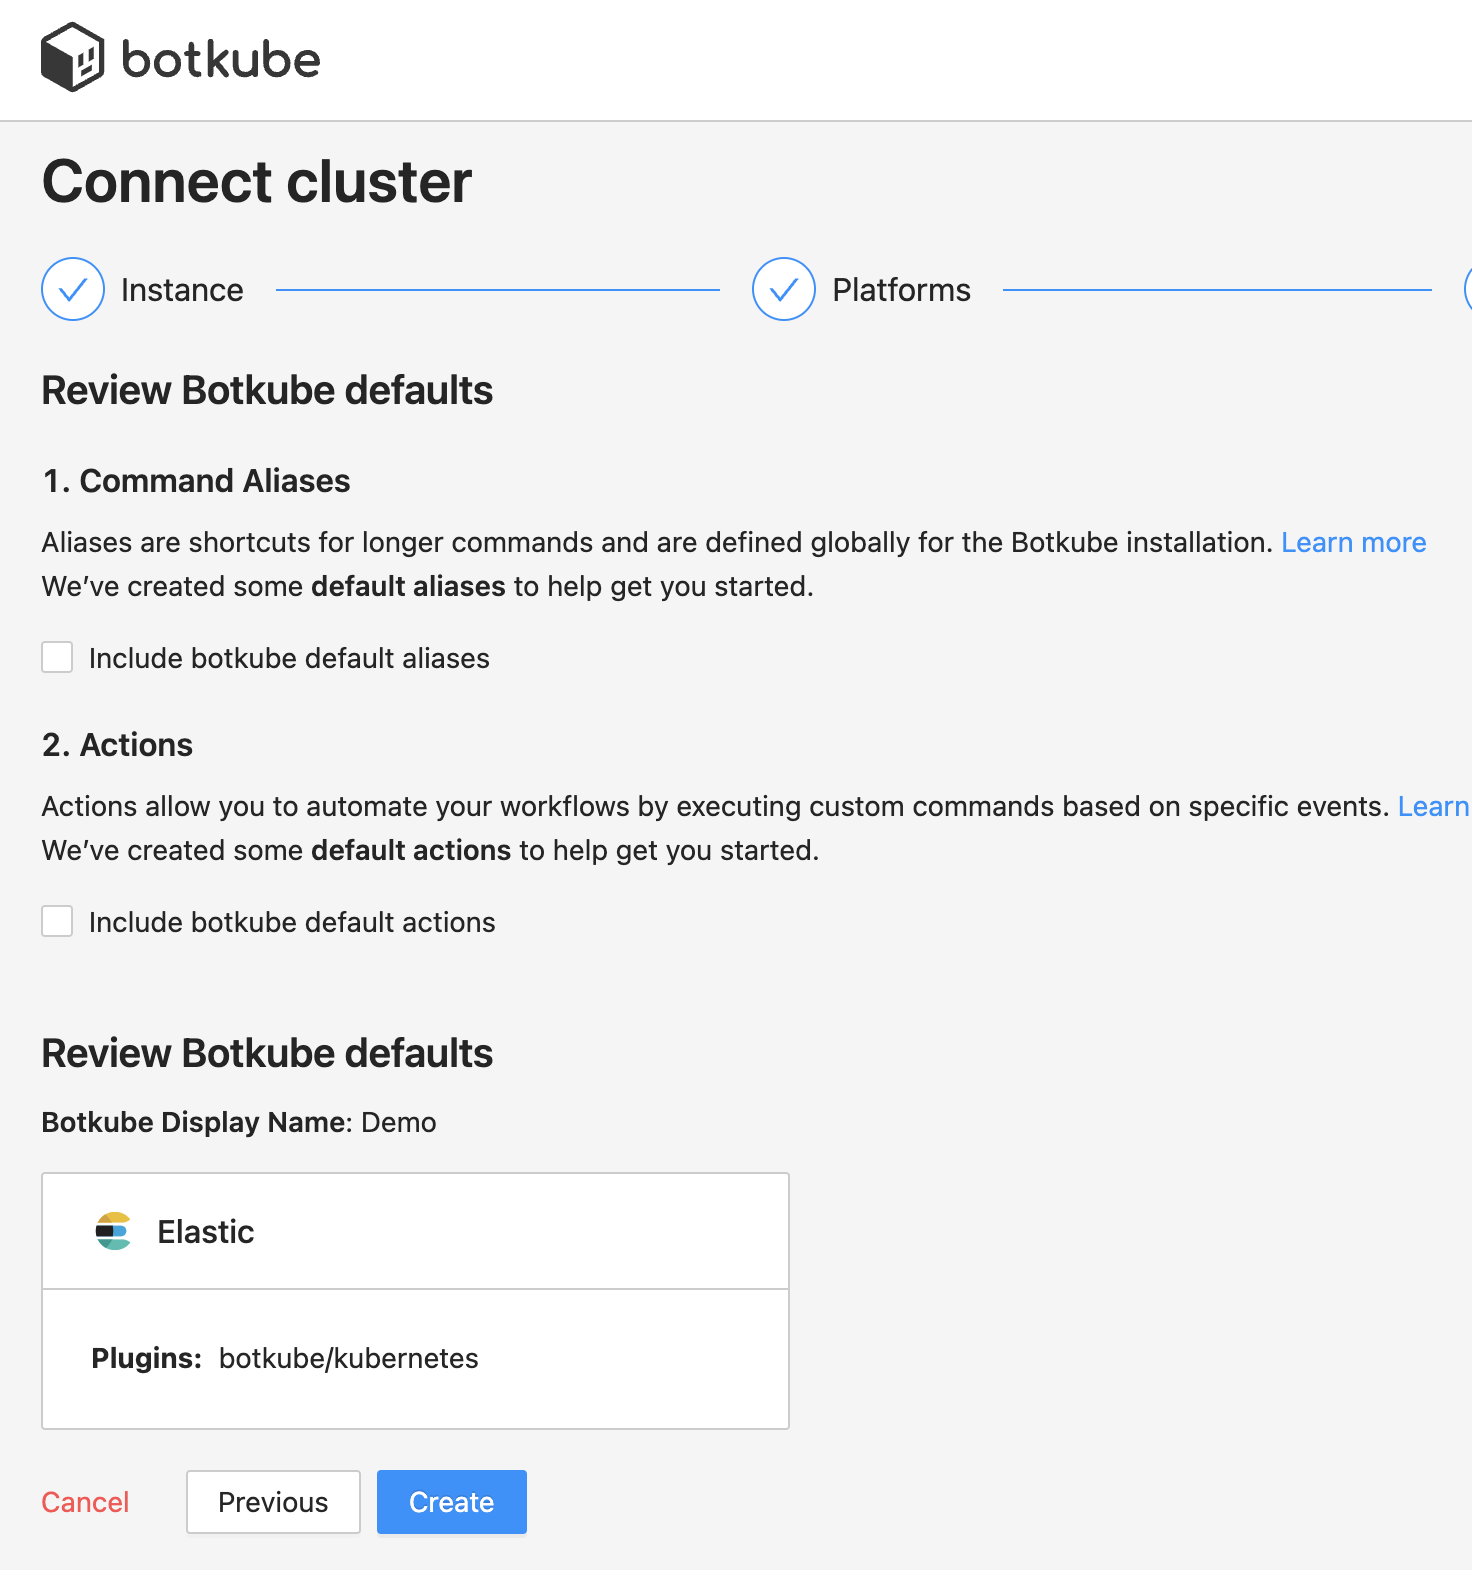Go to the Platforms step label
The image size is (1472, 1570).
click(x=901, y=290)
